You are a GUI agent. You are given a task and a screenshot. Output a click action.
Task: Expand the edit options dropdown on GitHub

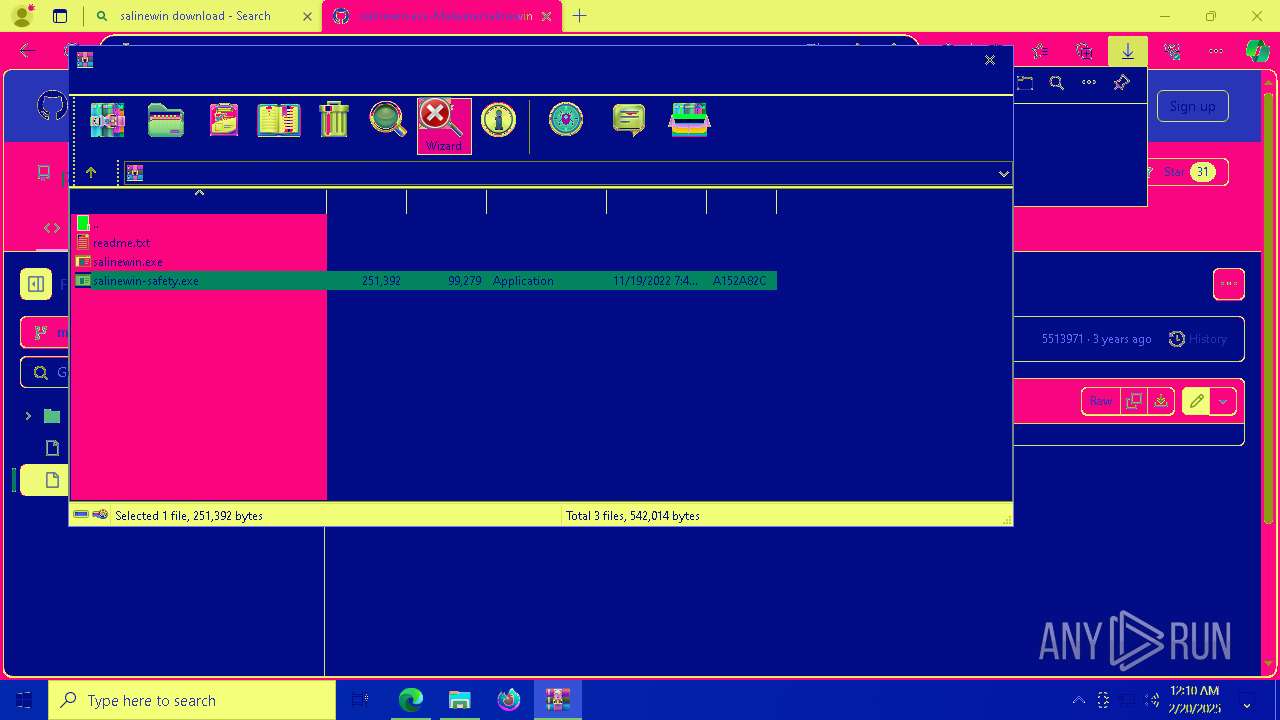coord(1223,401)
